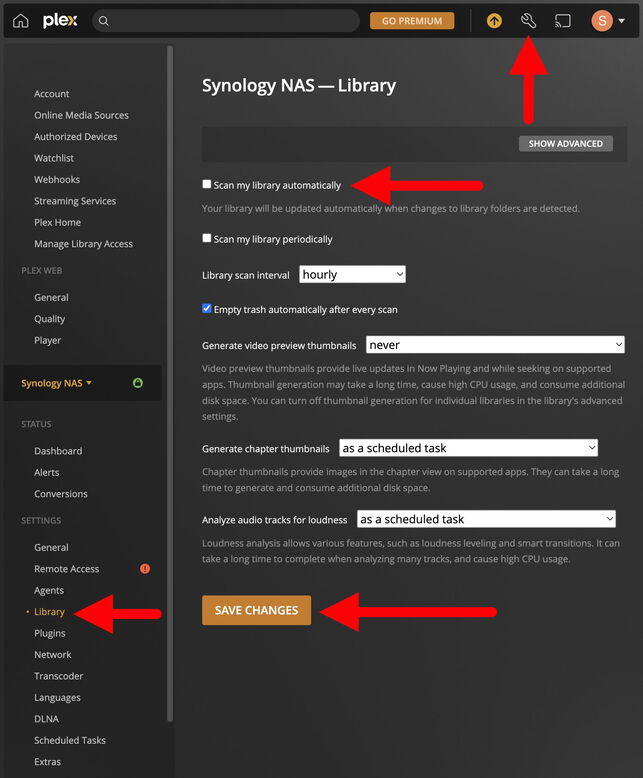Click the search magnifier icon
Screen dimensions: 643x778
[x=103, y=21]
